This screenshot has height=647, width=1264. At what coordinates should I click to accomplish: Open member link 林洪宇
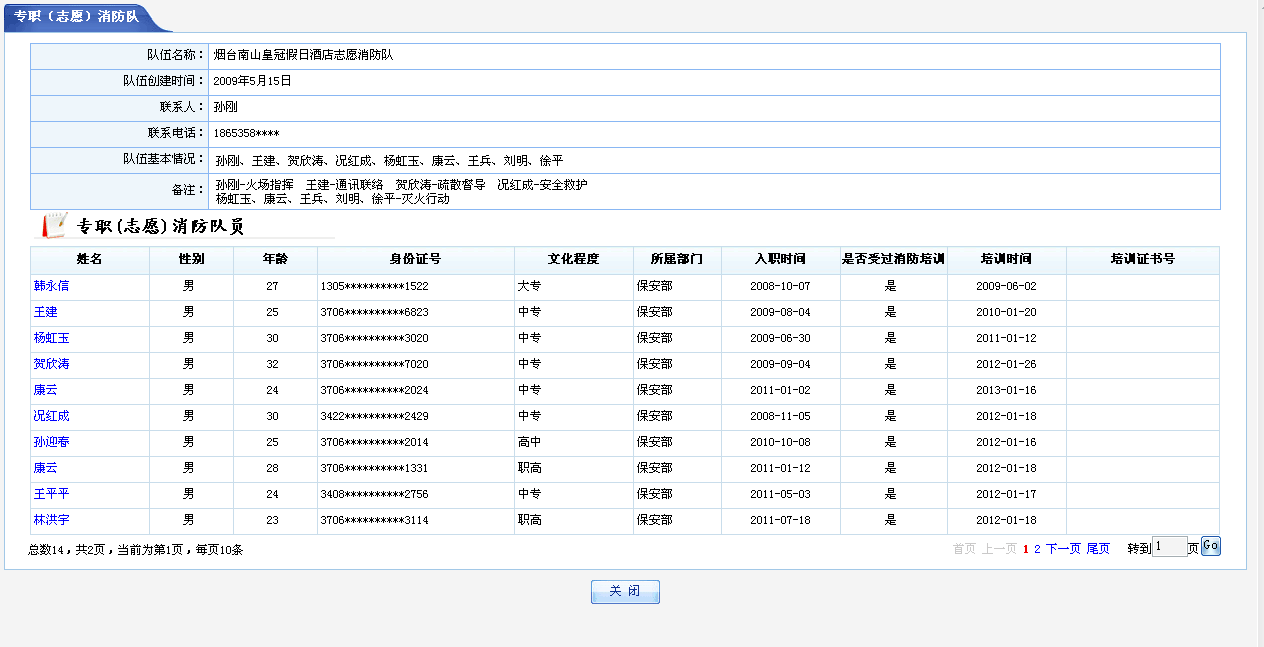[51, 520]
